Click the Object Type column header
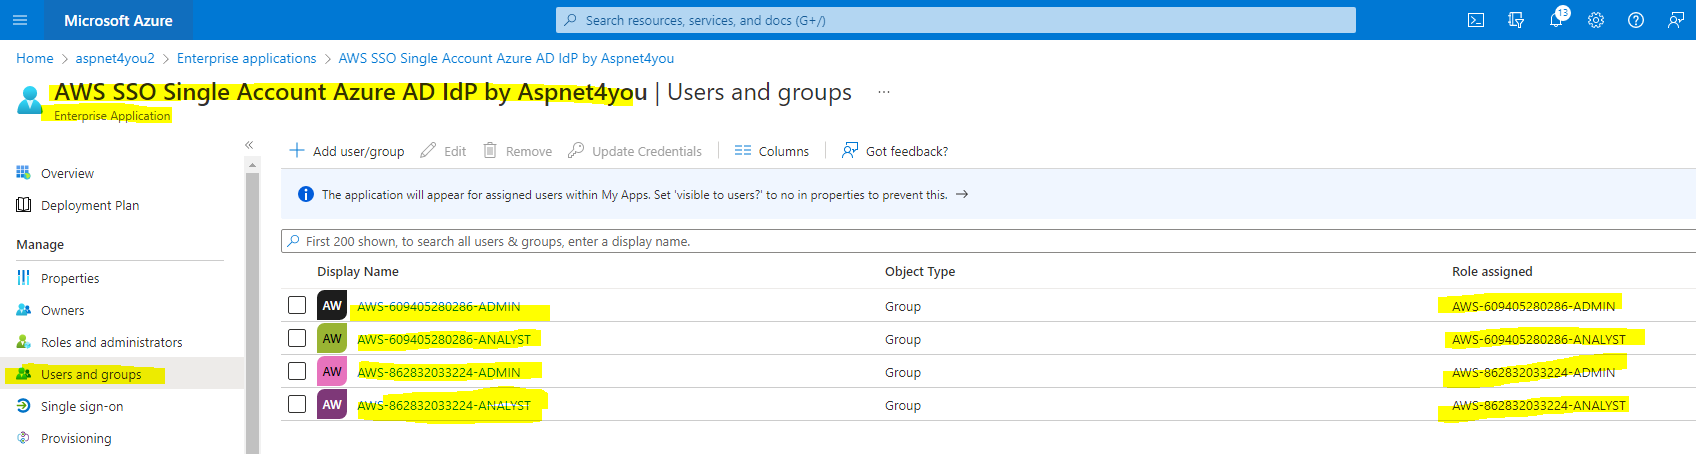 [x=920, y=271]
